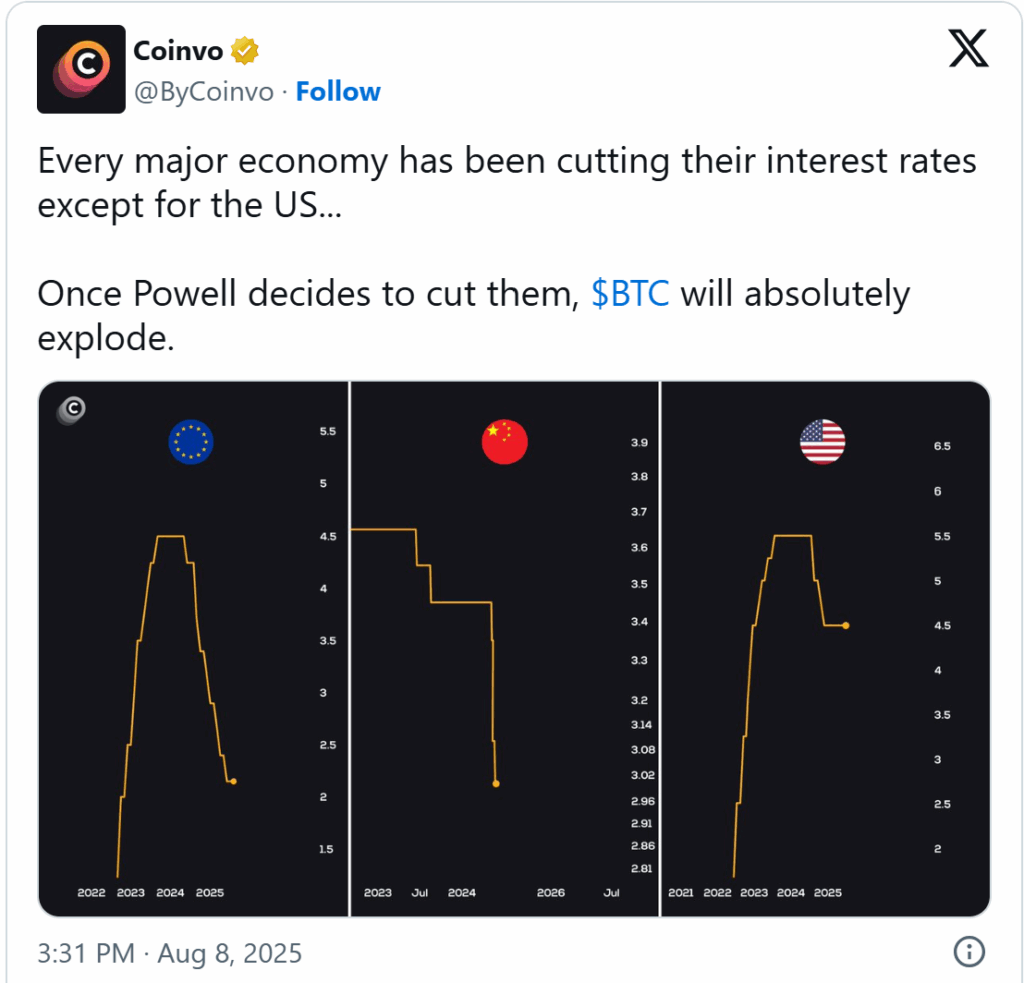Click the tweet text about Powell
1024x983 pixels.
(x=473, y=315)
